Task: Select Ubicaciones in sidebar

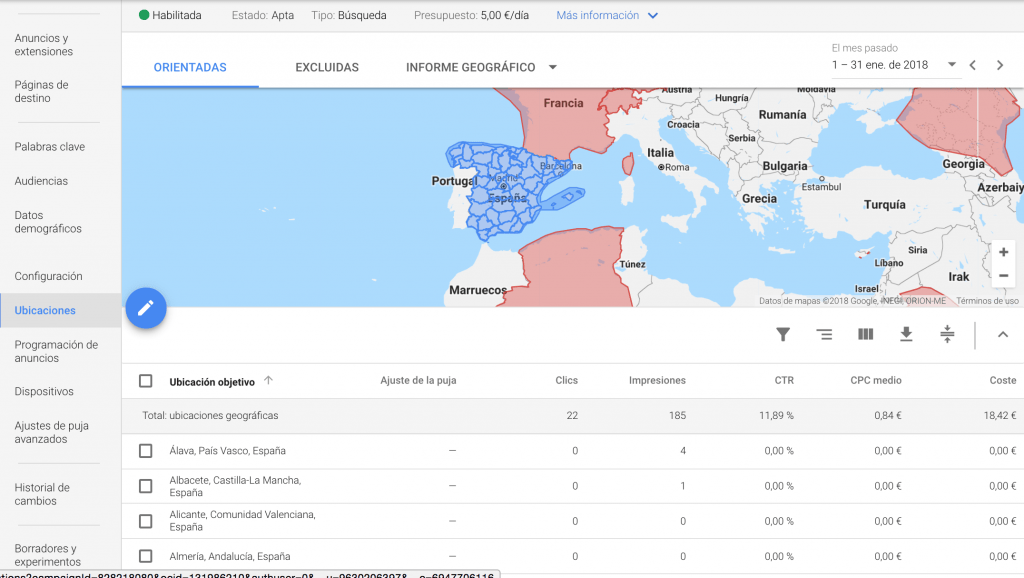Action: pyautogui.click(x=45, y=310)
